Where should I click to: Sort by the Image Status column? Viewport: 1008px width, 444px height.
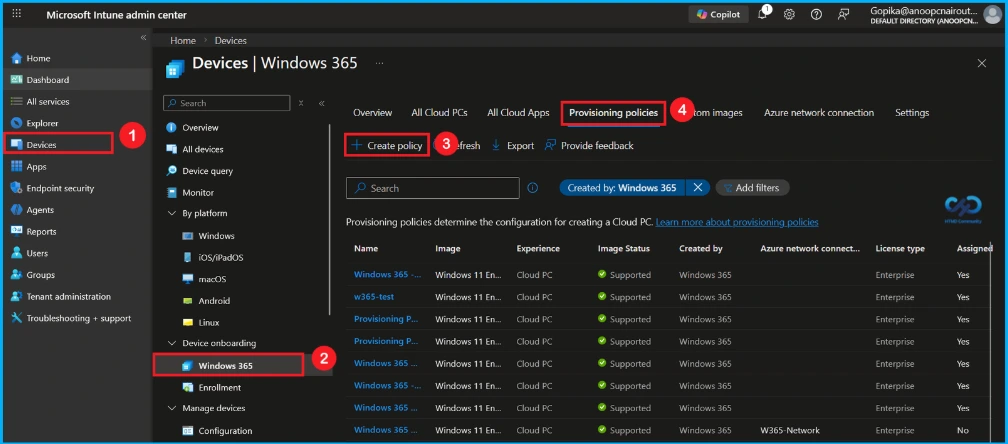click(x=624, y=248)
